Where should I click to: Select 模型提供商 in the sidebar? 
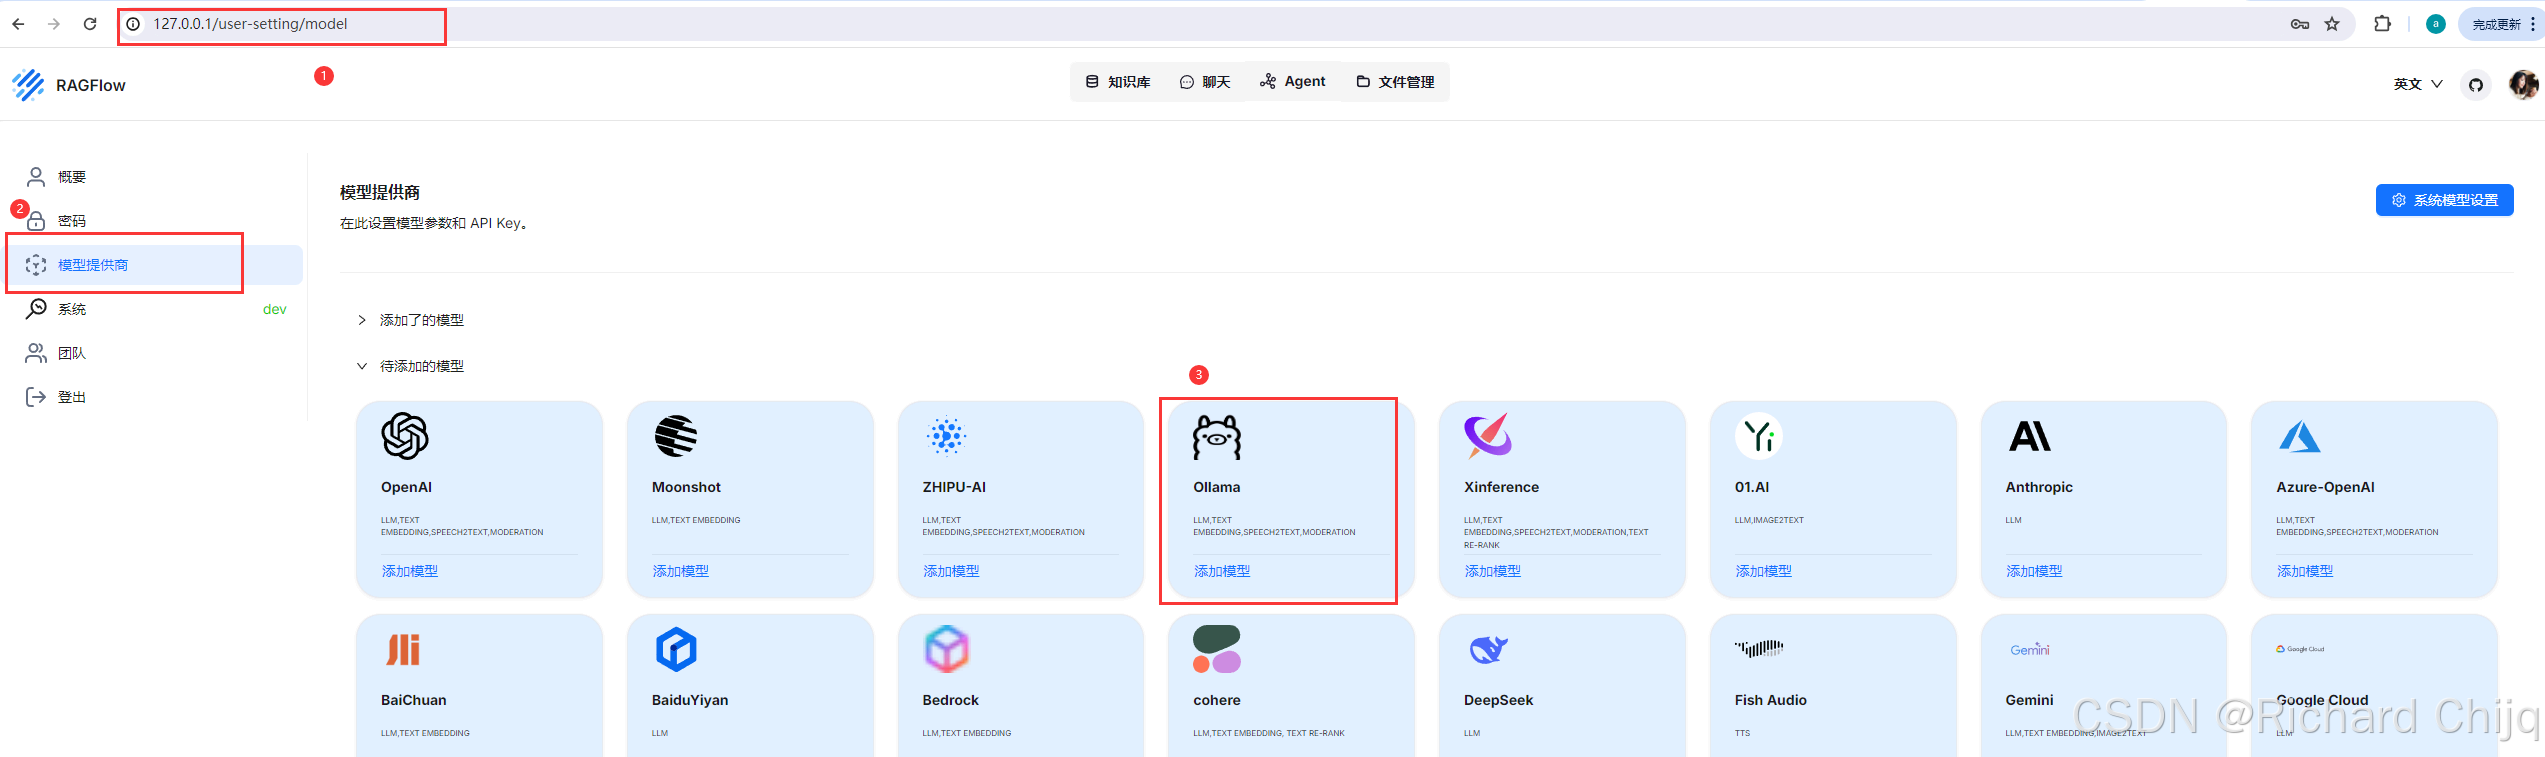coord(155,265)
